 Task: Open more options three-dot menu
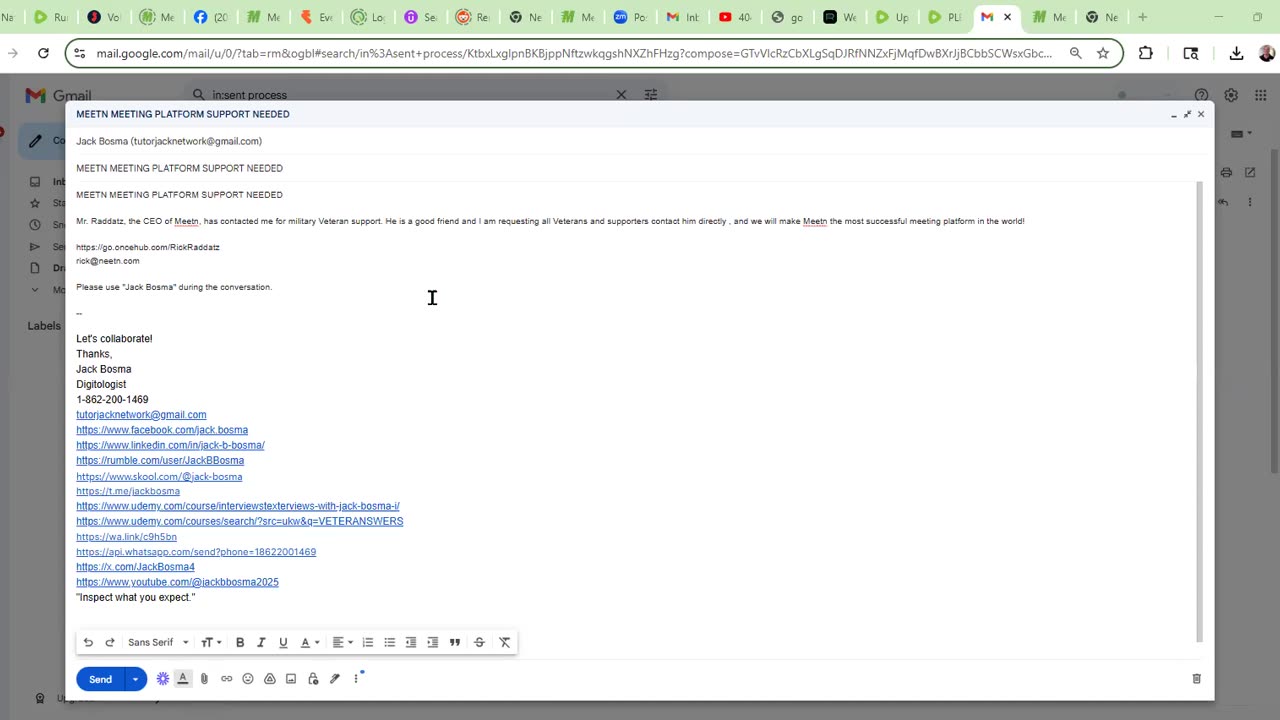[x=356, y=679]
